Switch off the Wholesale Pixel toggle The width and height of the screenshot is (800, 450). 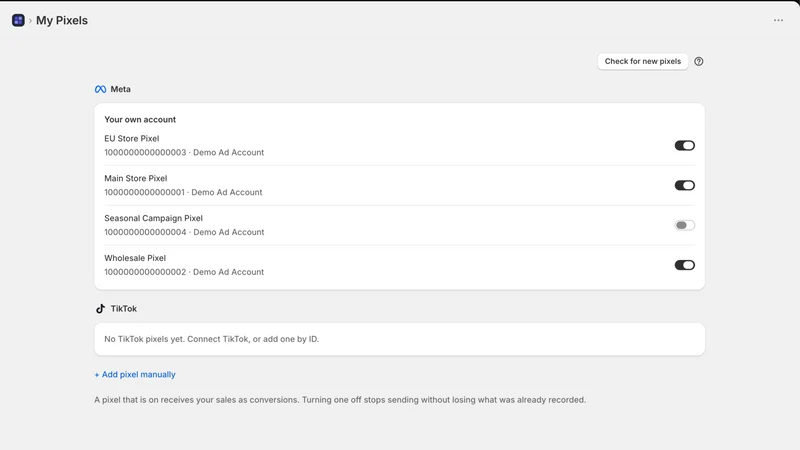(685, 265)
